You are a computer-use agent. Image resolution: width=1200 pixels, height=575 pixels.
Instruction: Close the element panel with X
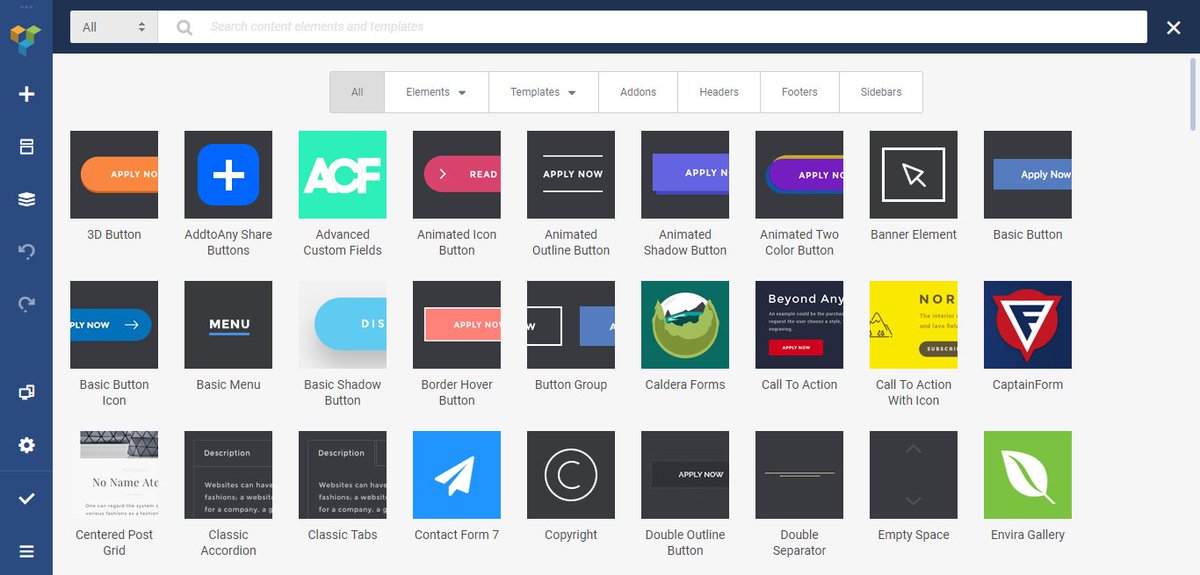coord(1174,28)
